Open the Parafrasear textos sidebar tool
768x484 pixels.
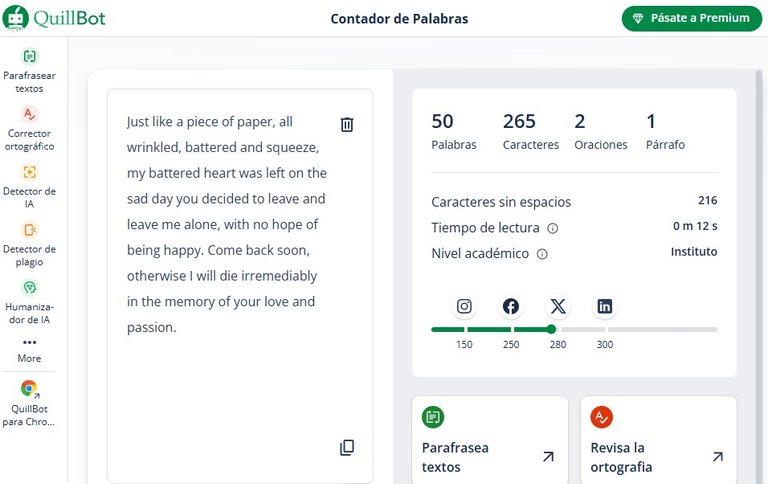pos(29,71)
